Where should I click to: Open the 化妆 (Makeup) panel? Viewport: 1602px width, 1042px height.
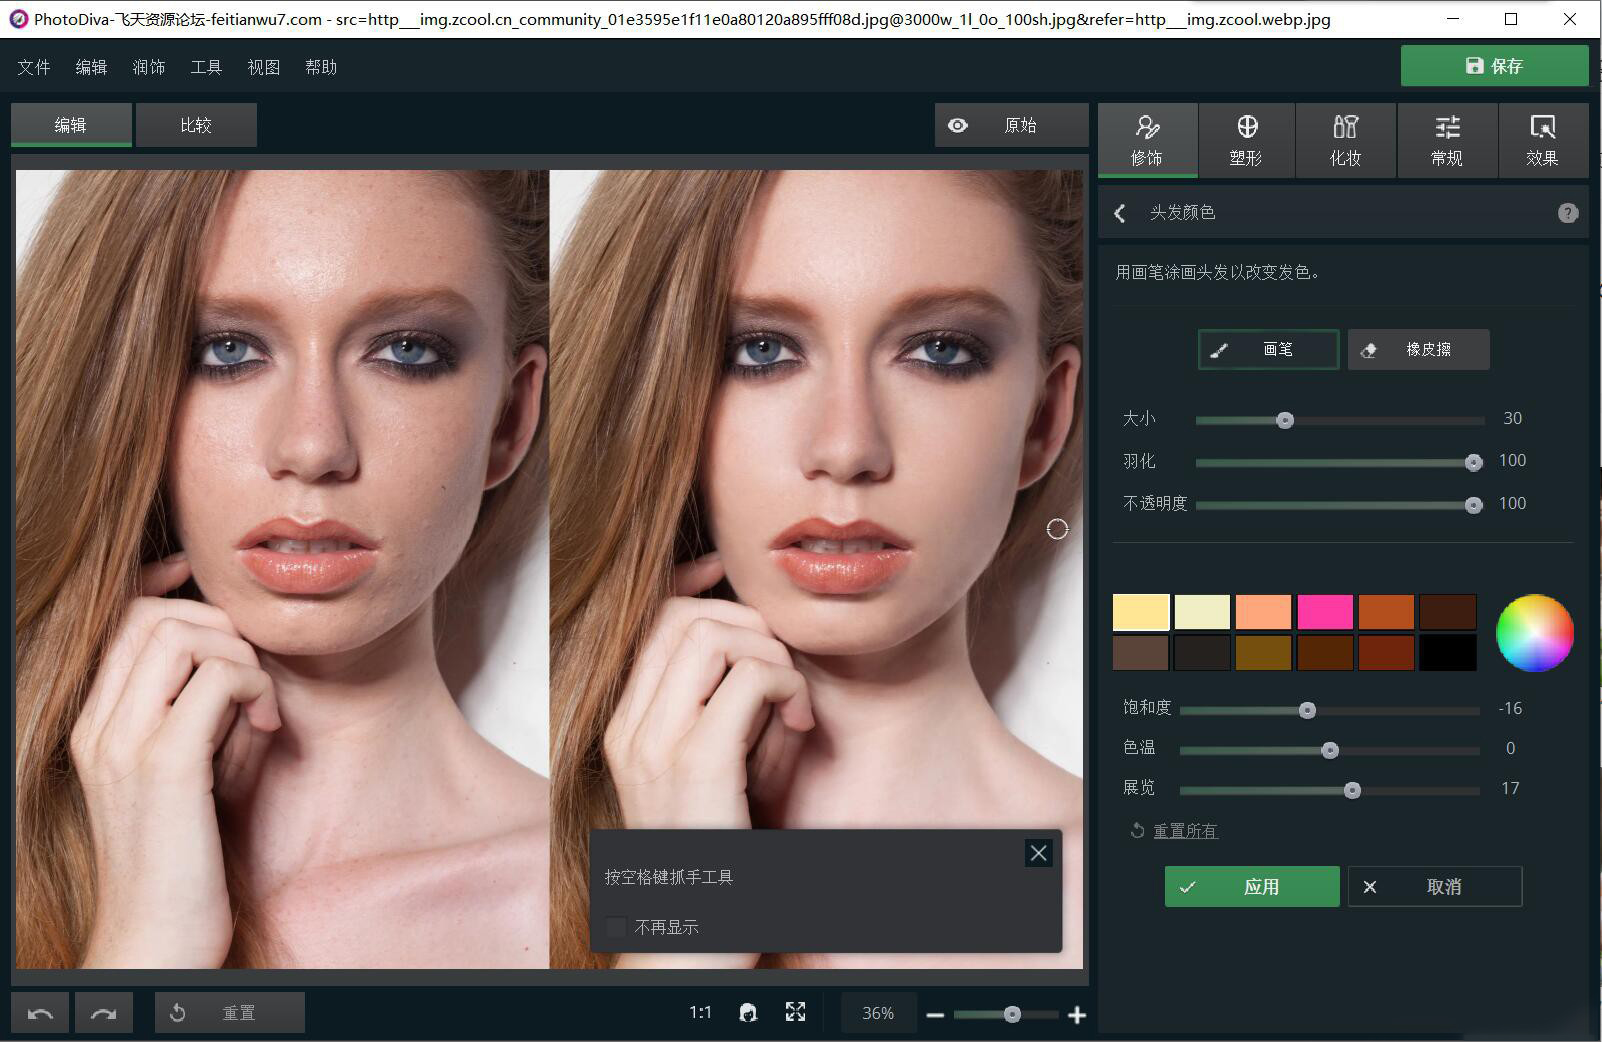tap(1345, 140)
